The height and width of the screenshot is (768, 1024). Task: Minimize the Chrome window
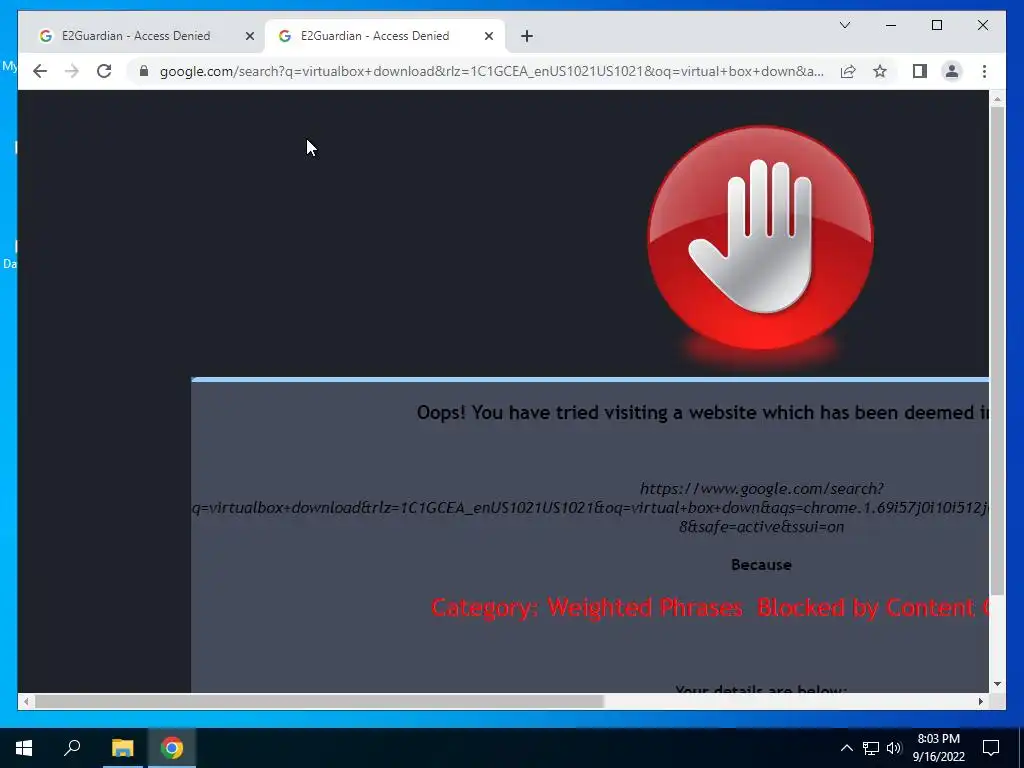point(891,25)
